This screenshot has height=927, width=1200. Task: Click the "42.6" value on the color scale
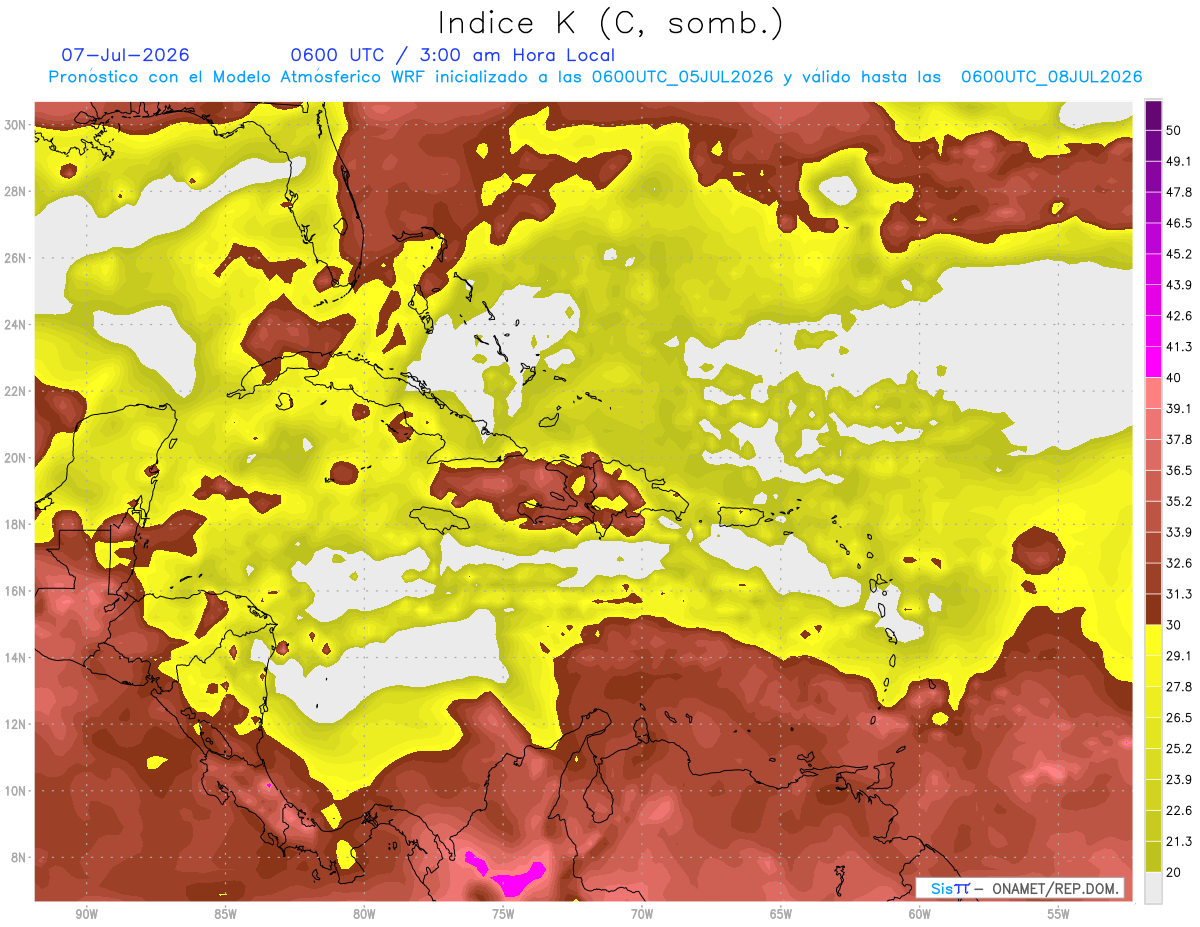1179,316
